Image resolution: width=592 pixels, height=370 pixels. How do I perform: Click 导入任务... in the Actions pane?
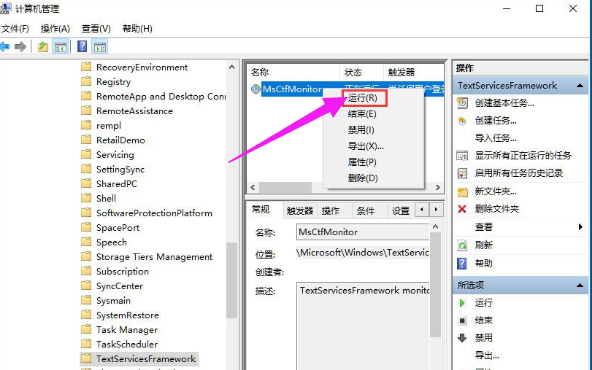(495, 138)
